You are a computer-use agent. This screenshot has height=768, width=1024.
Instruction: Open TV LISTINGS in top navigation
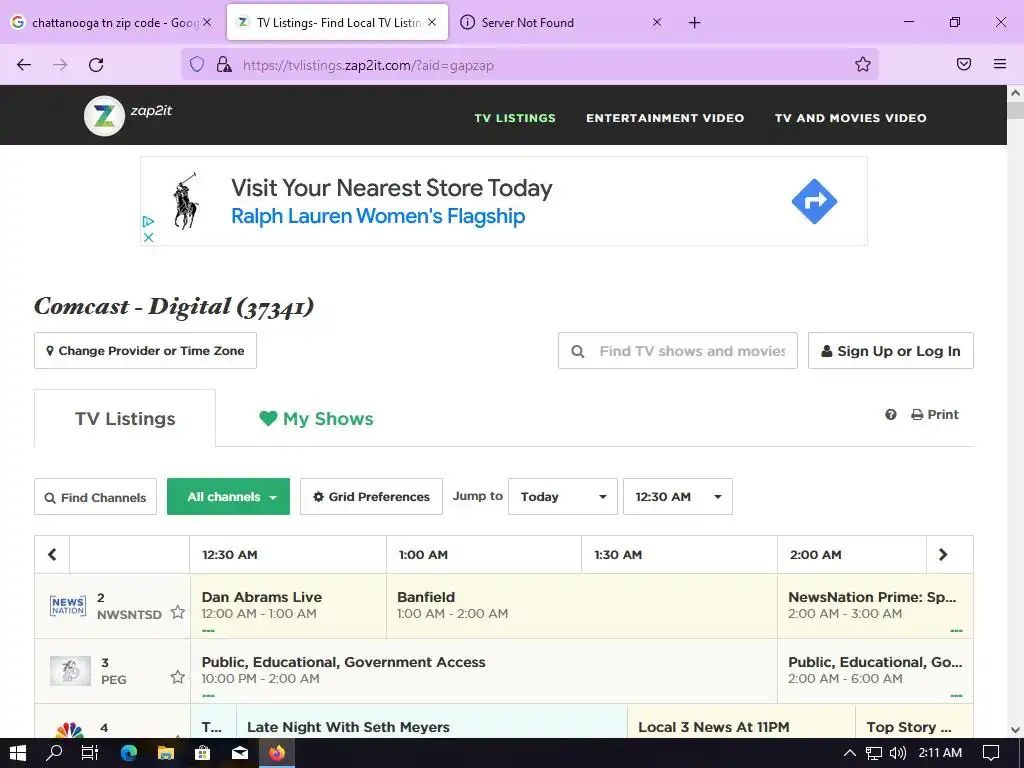[x=515, y=118]
